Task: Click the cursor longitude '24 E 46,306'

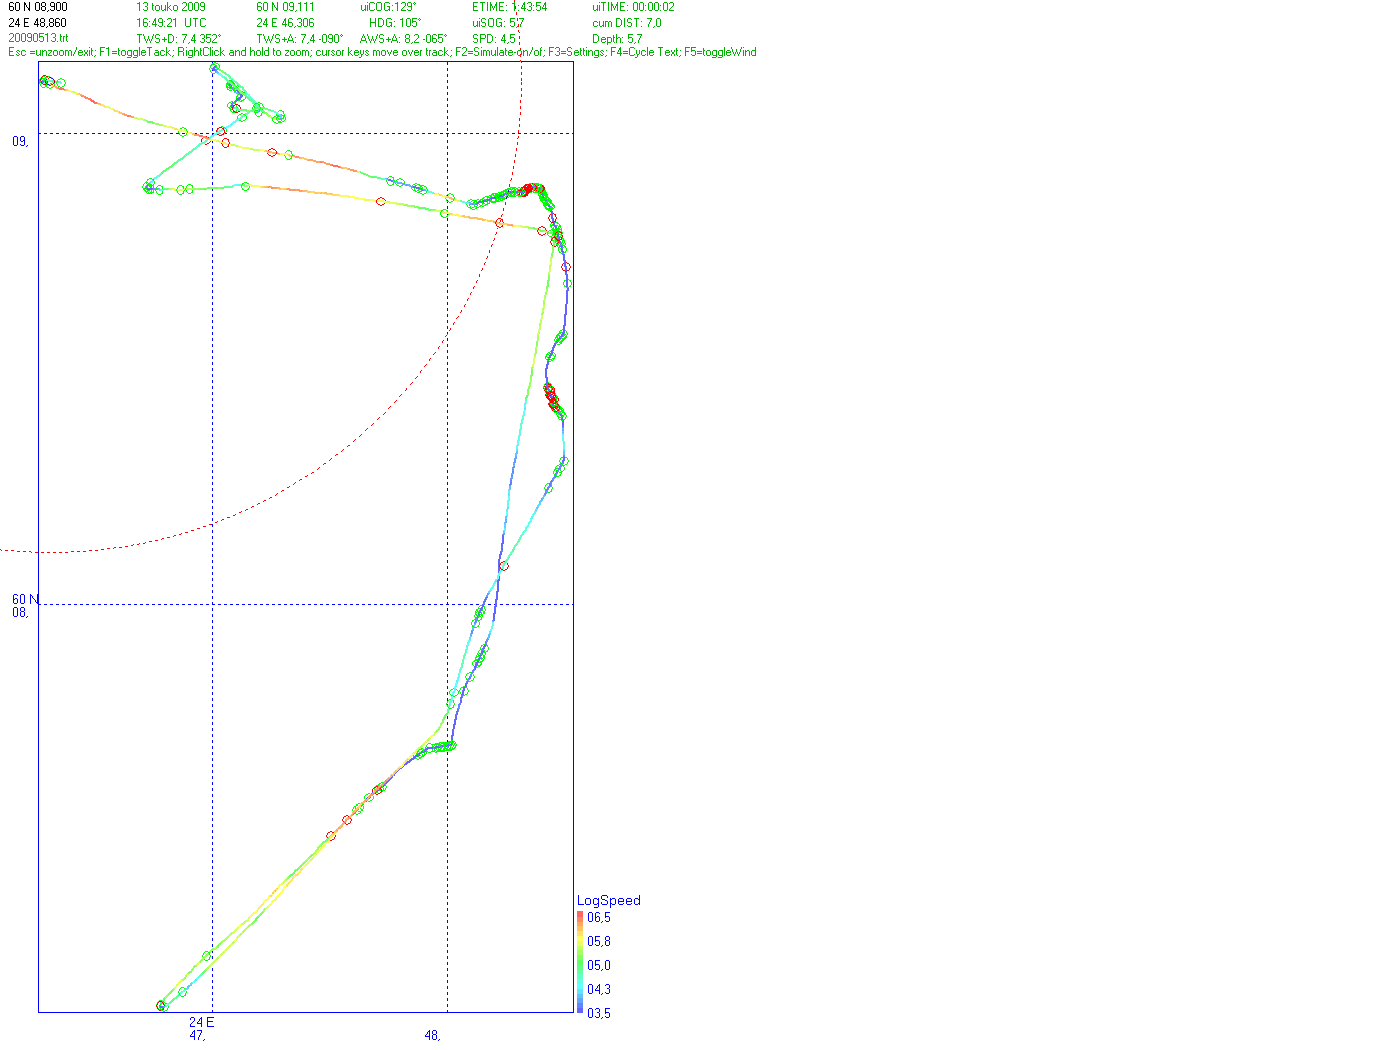Action: point(285,23)
